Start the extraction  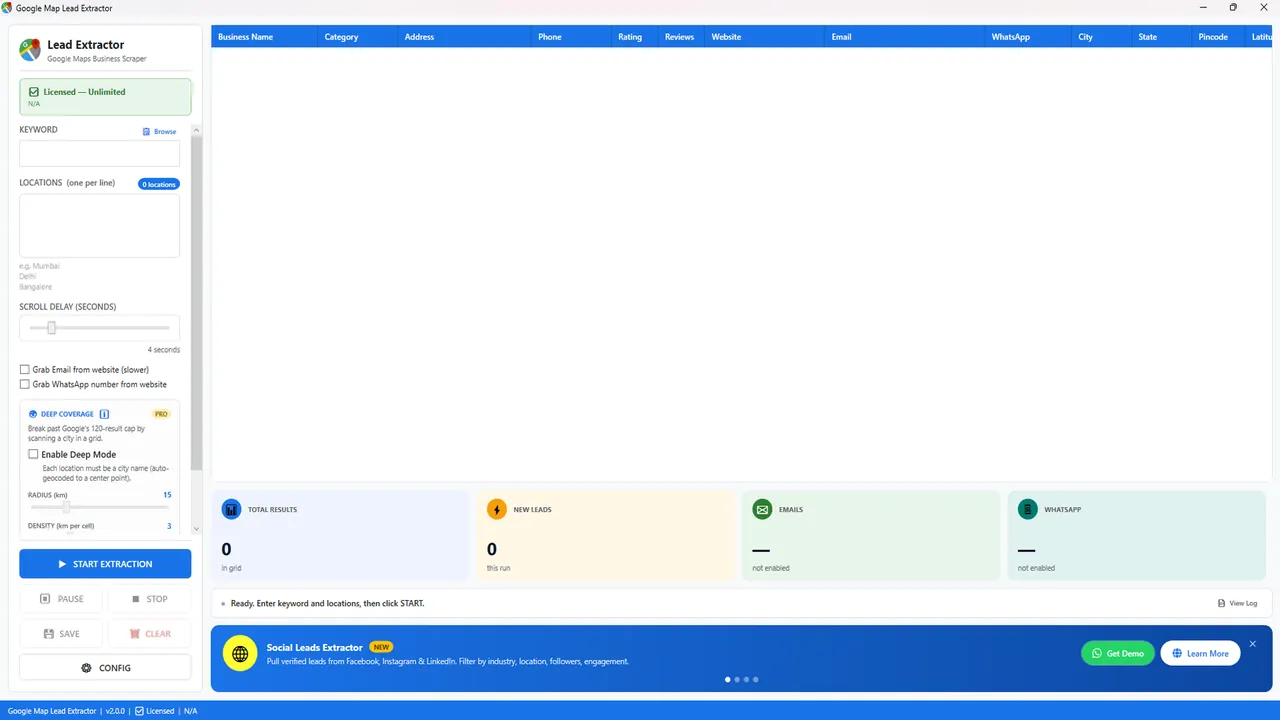point(105,564)
